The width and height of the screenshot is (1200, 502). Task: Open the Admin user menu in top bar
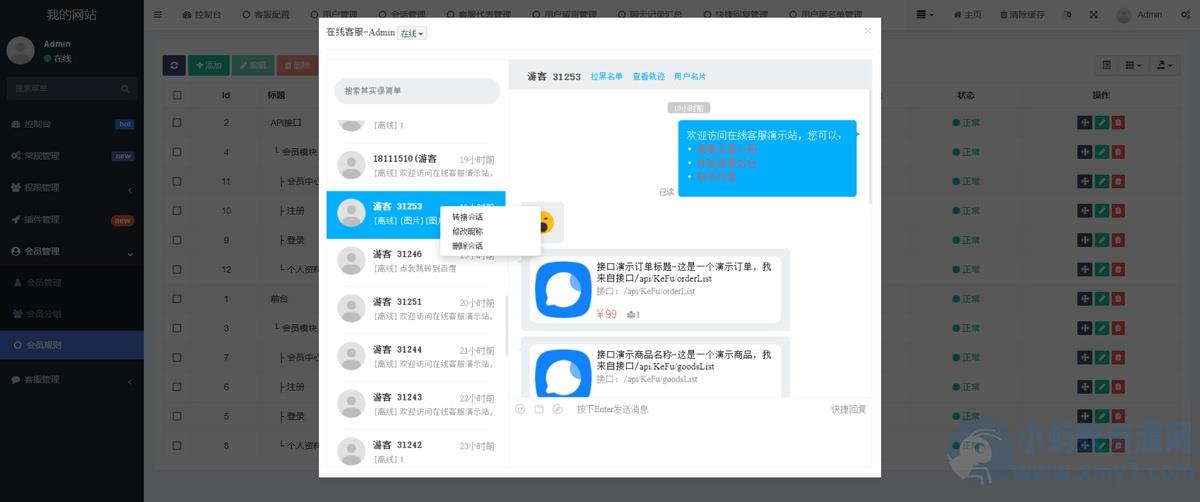(x=1141, y=15)
